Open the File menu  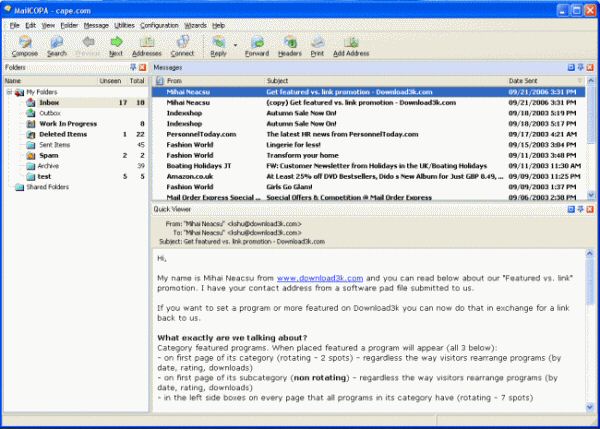15,25
